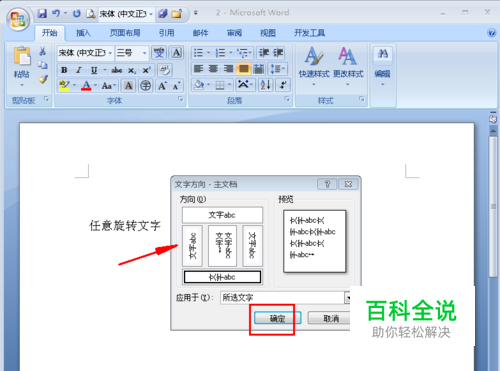500x371 pixels.
Task: Open dialog help question button
Action: (x=327, y=184)
